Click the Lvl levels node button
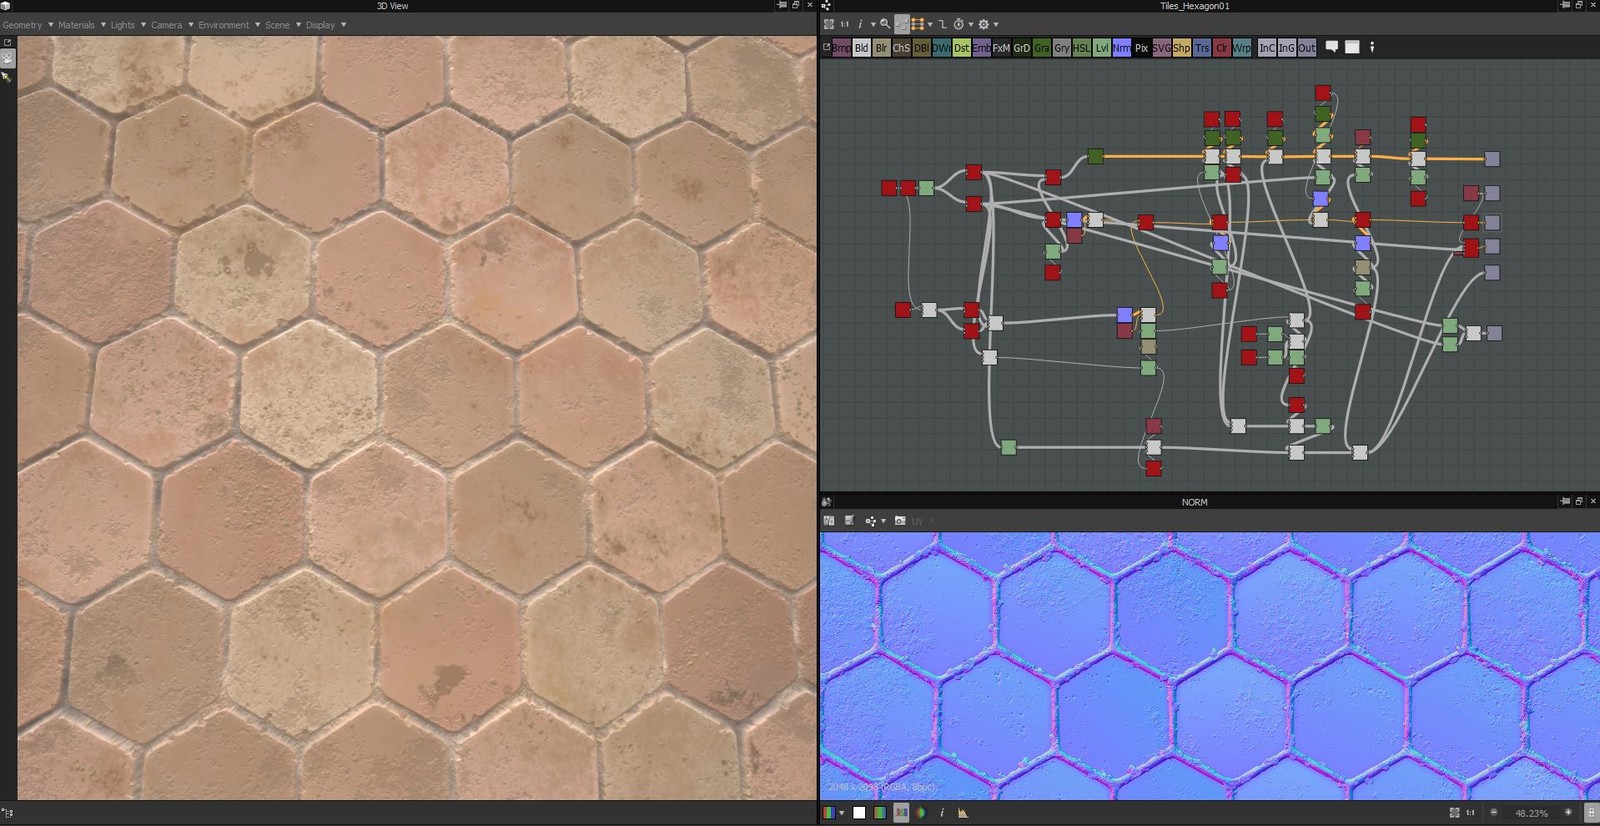The width and height of the screenshot is (1600, 826). [1101, 48]
